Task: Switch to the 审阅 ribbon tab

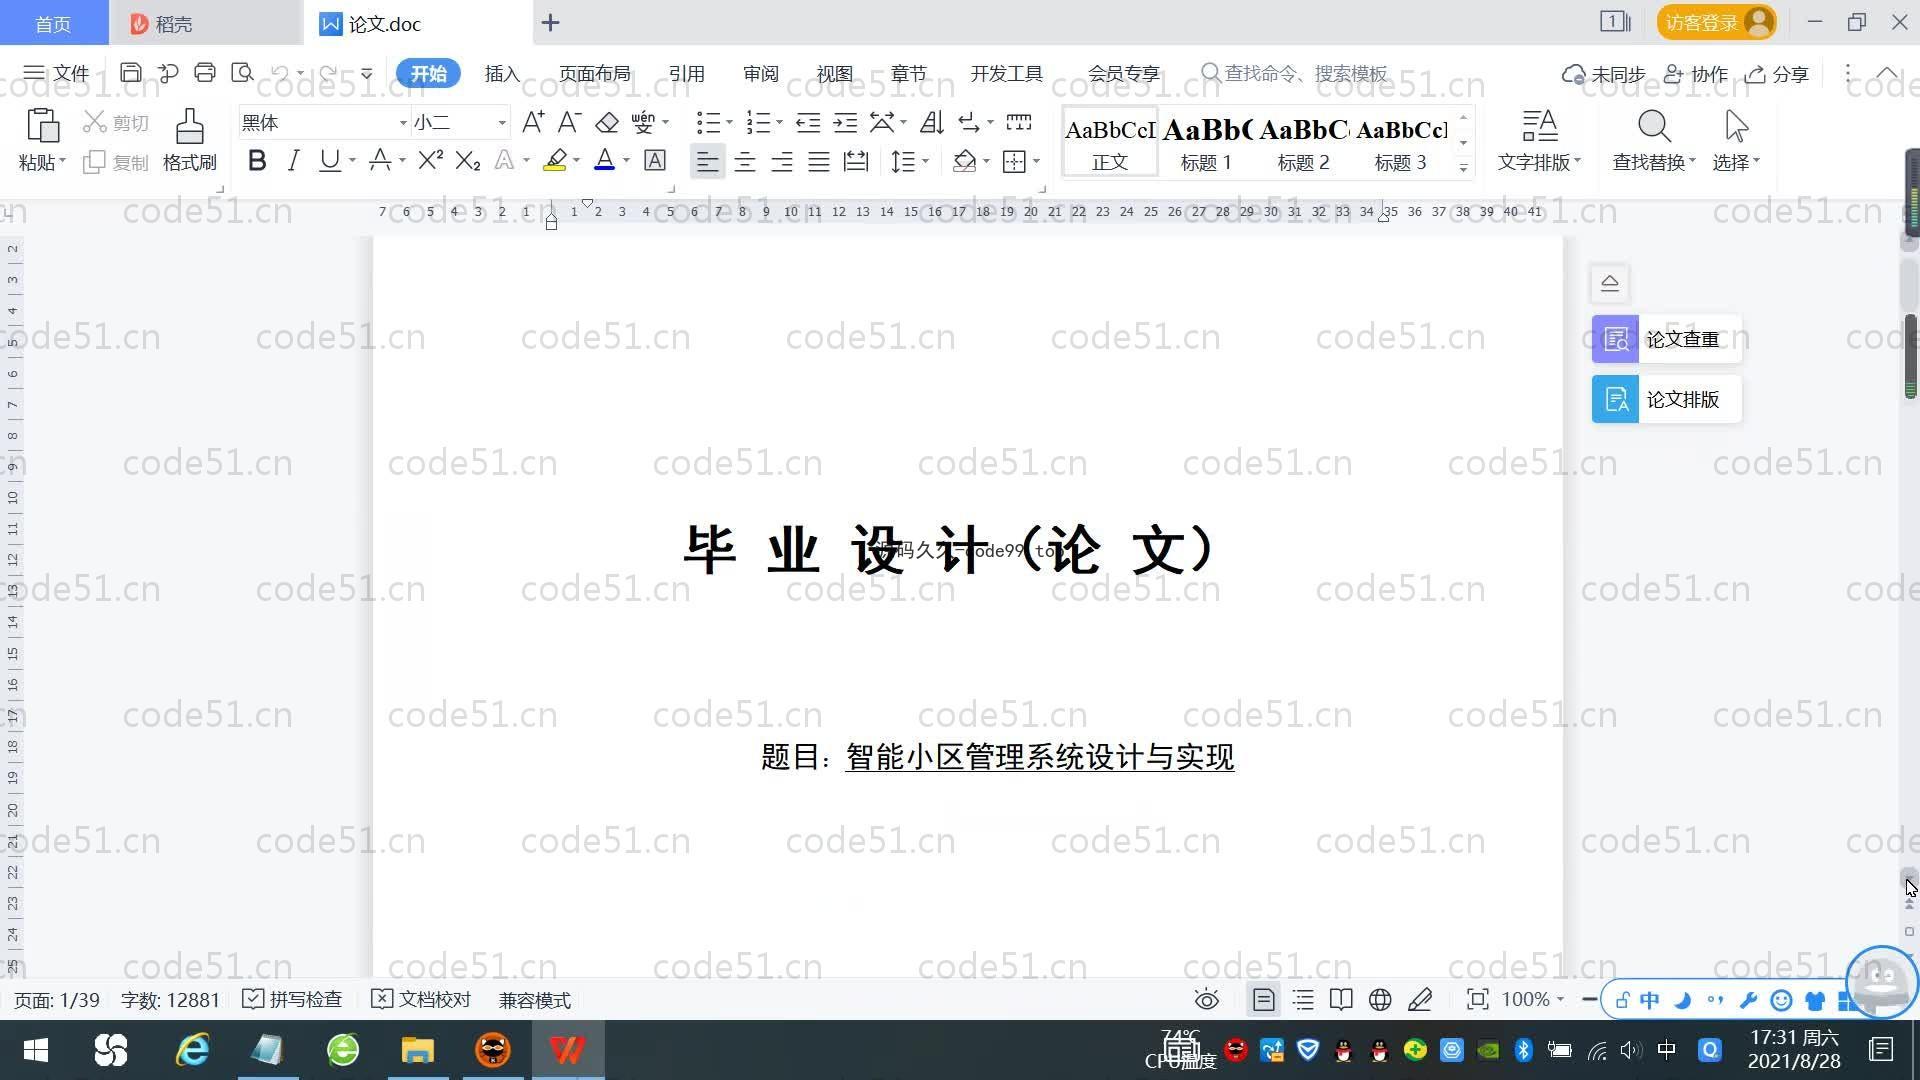Action: [760, 74]
